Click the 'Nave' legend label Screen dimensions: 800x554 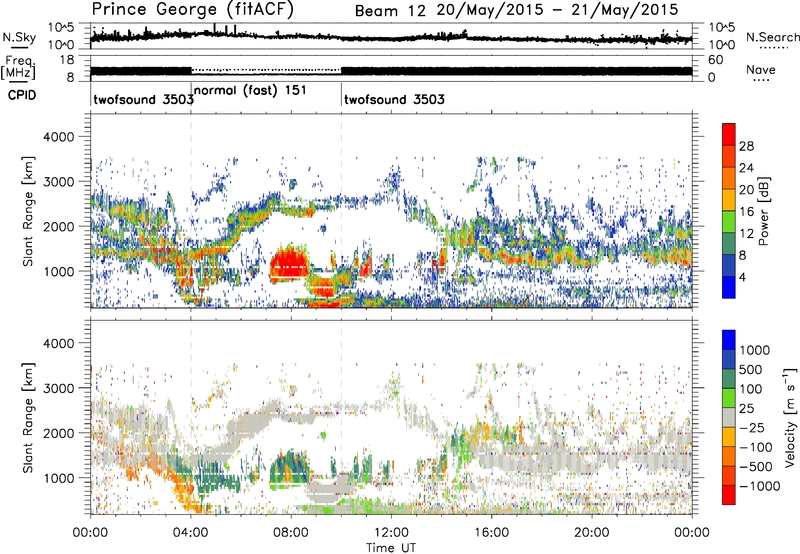(761, 69)
